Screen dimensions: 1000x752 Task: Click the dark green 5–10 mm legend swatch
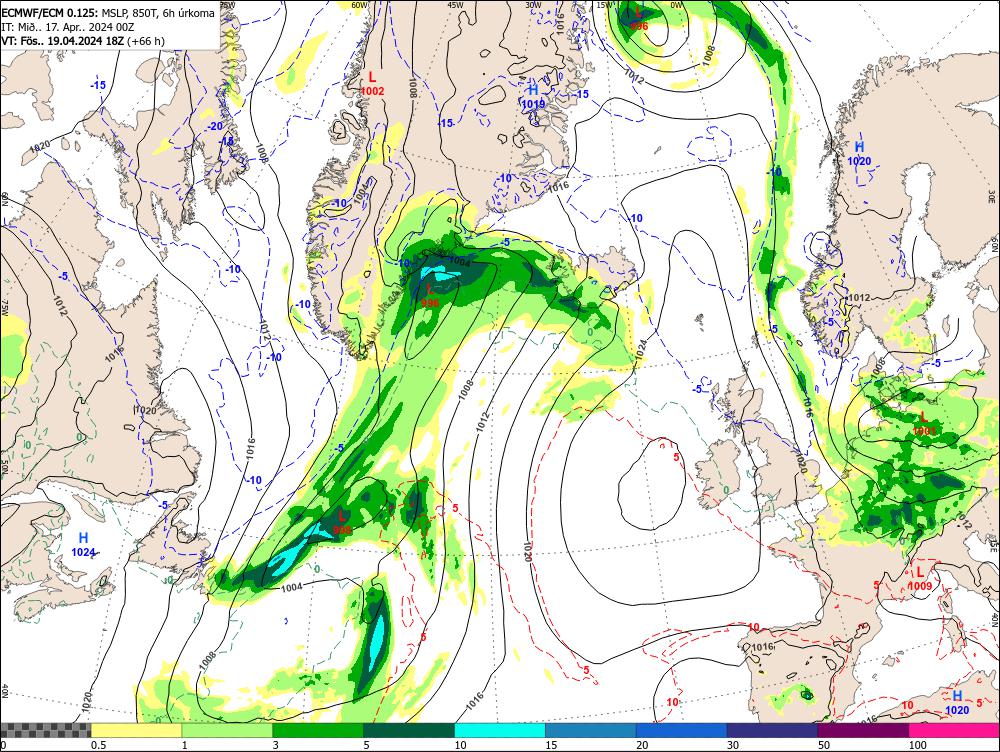coord(409,730)
